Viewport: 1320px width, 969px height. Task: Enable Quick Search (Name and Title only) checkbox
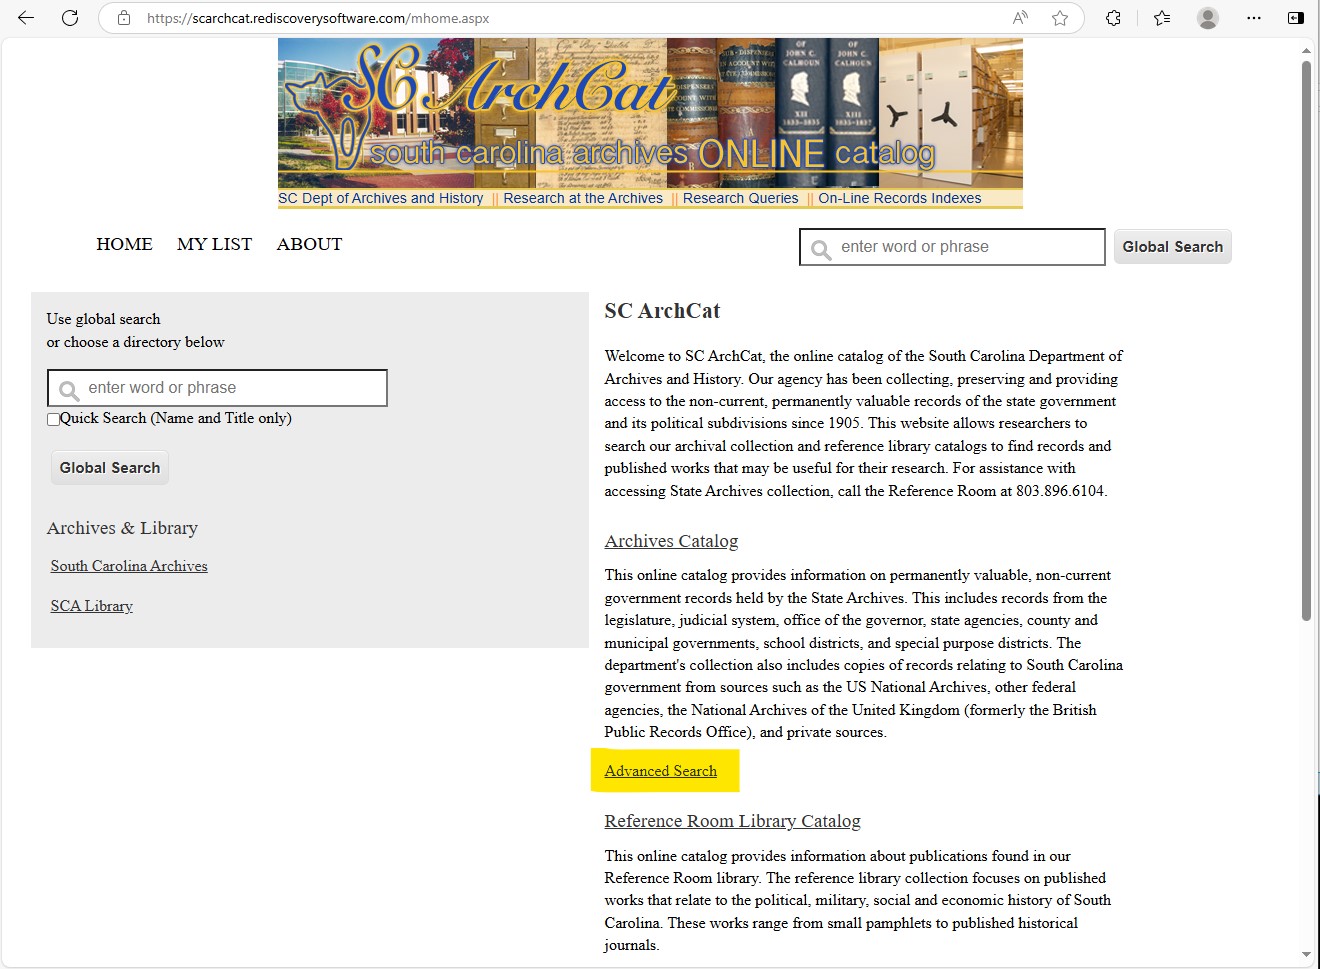coord(53,420)
